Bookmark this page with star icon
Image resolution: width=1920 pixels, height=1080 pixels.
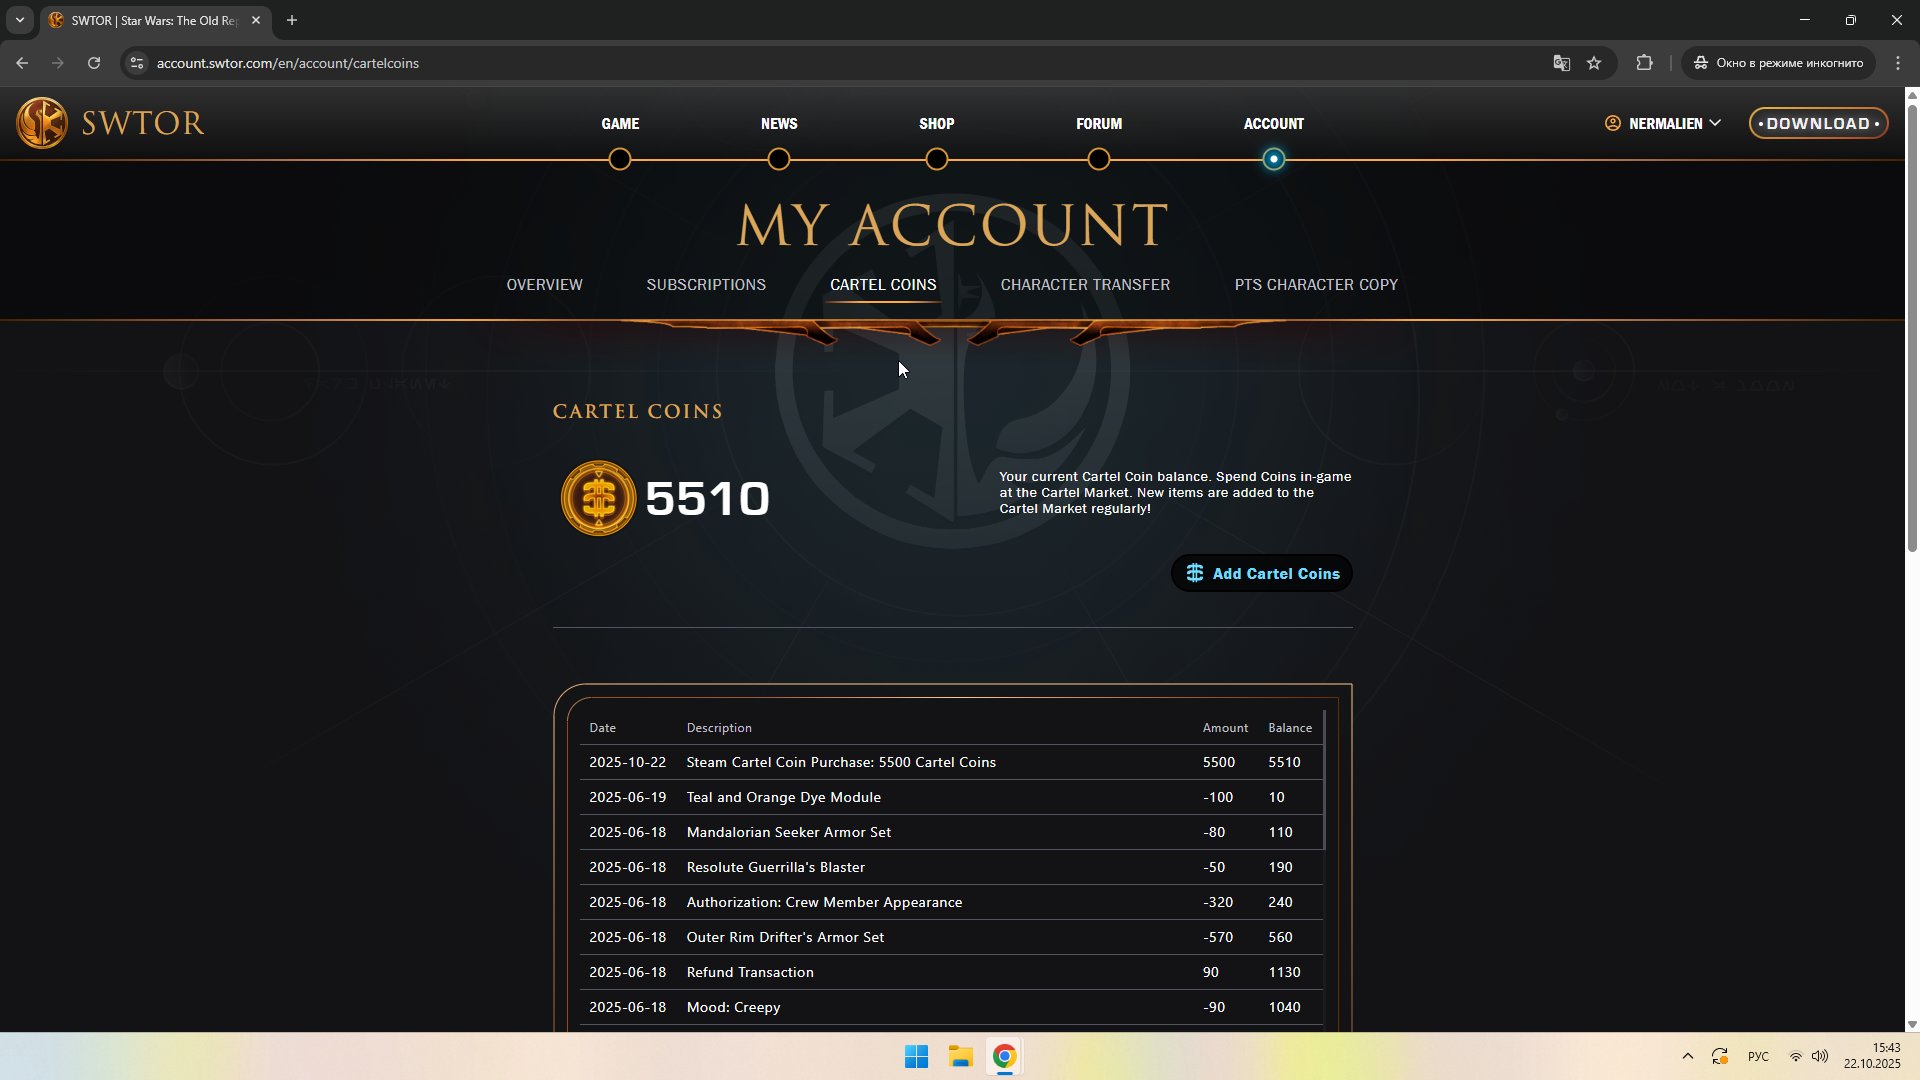(x=1594, y=63)
